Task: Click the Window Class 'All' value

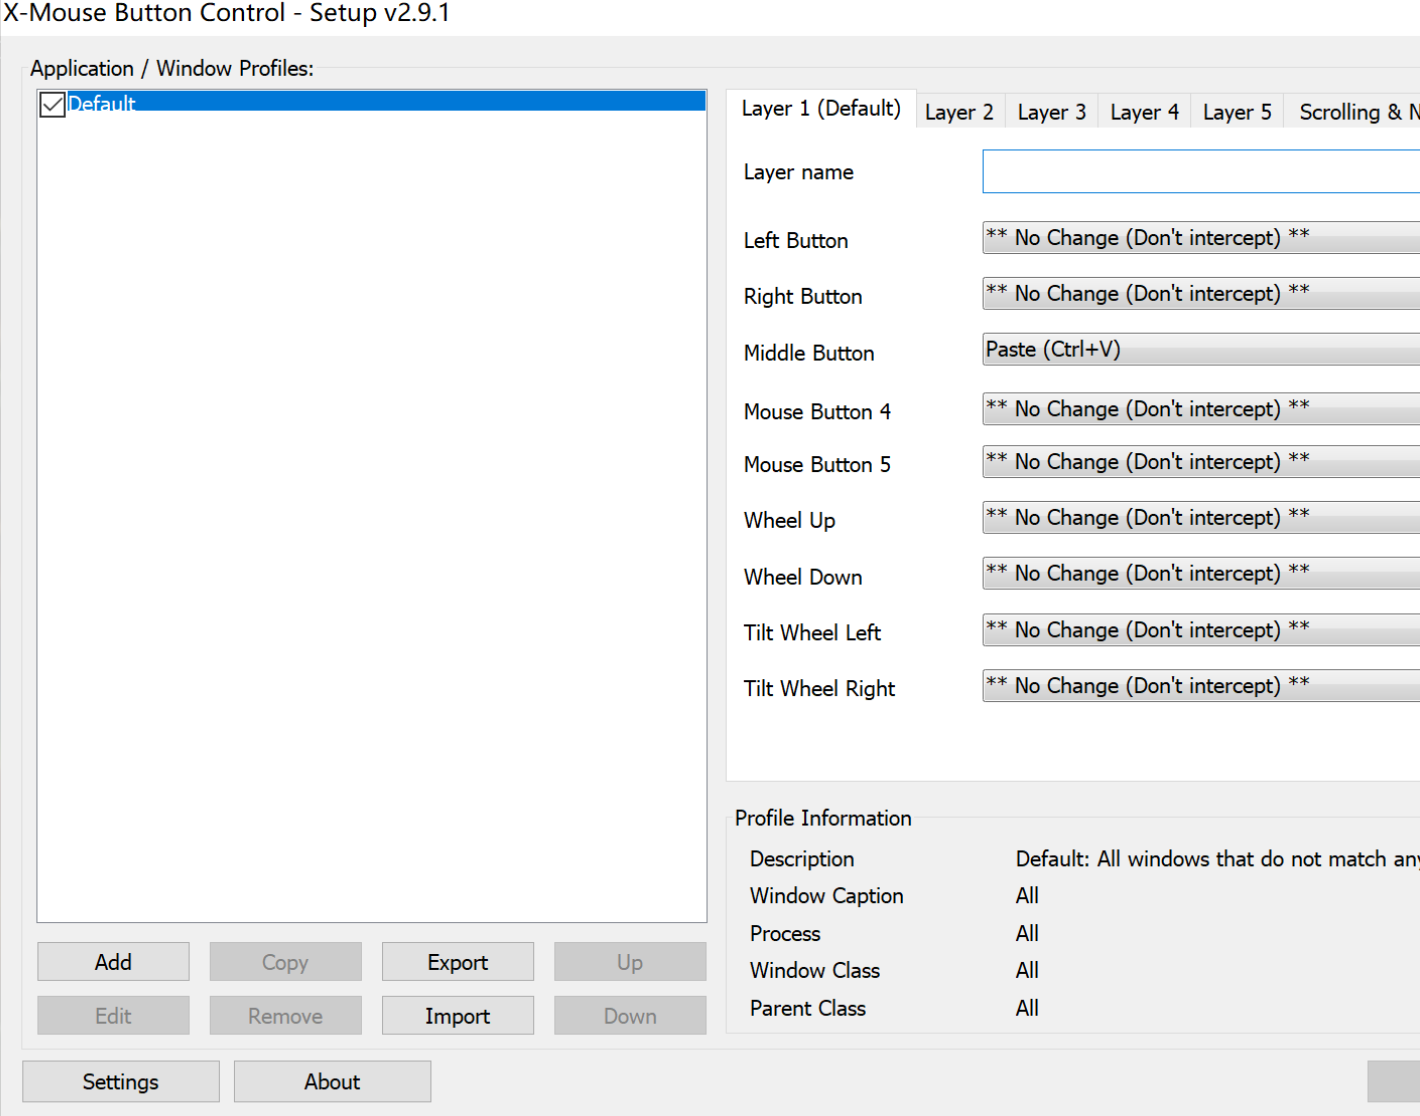Action: [x=1027, y=971]
